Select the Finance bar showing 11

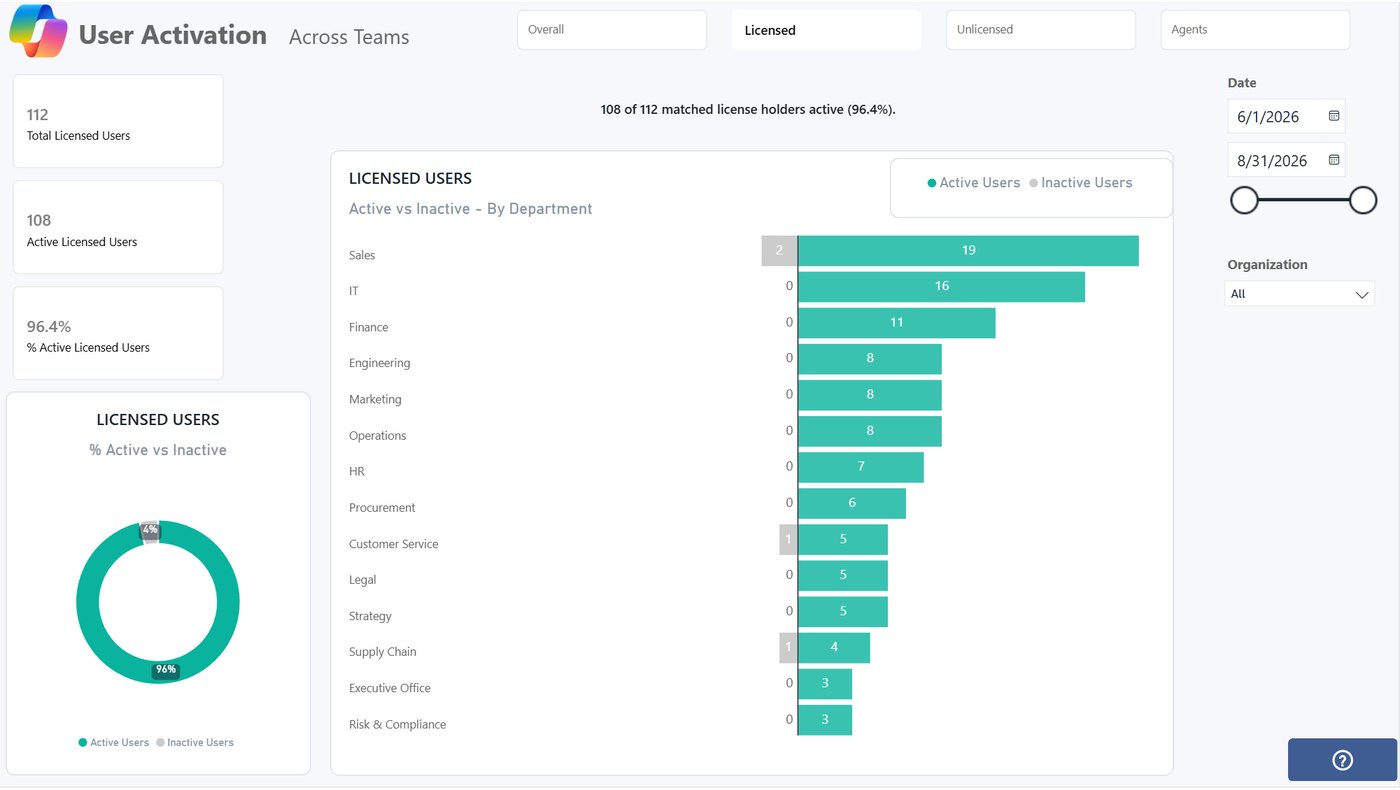click(897, 323)
